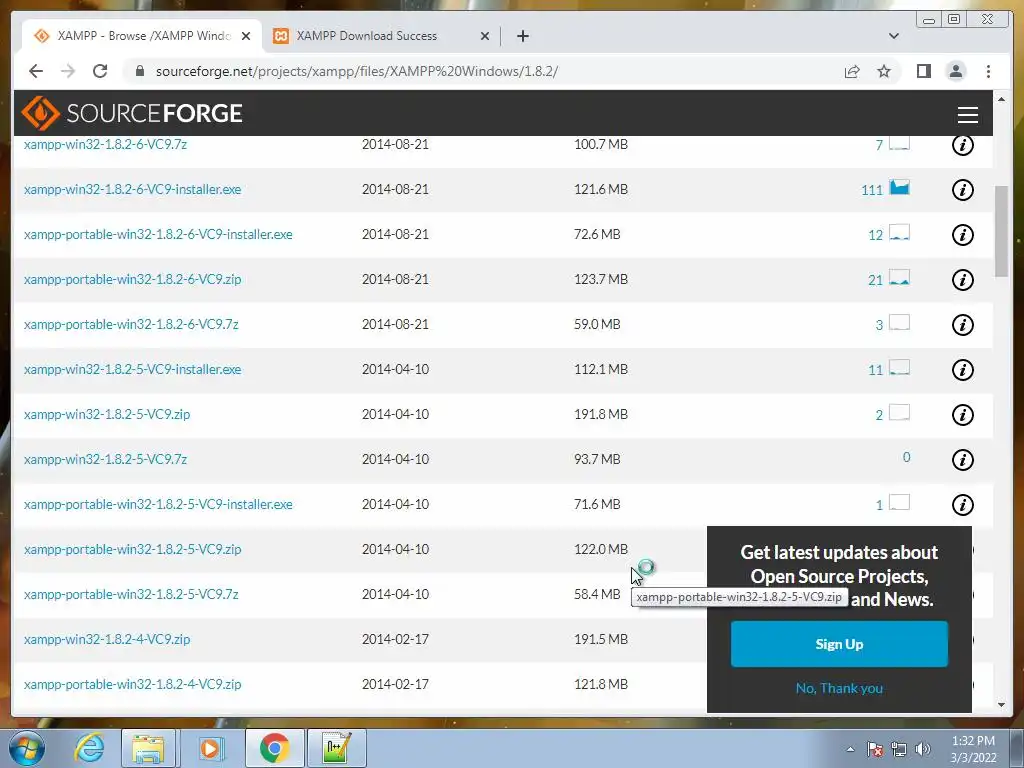Go back in browser history
1024x768 pixels.
point(36,71)
